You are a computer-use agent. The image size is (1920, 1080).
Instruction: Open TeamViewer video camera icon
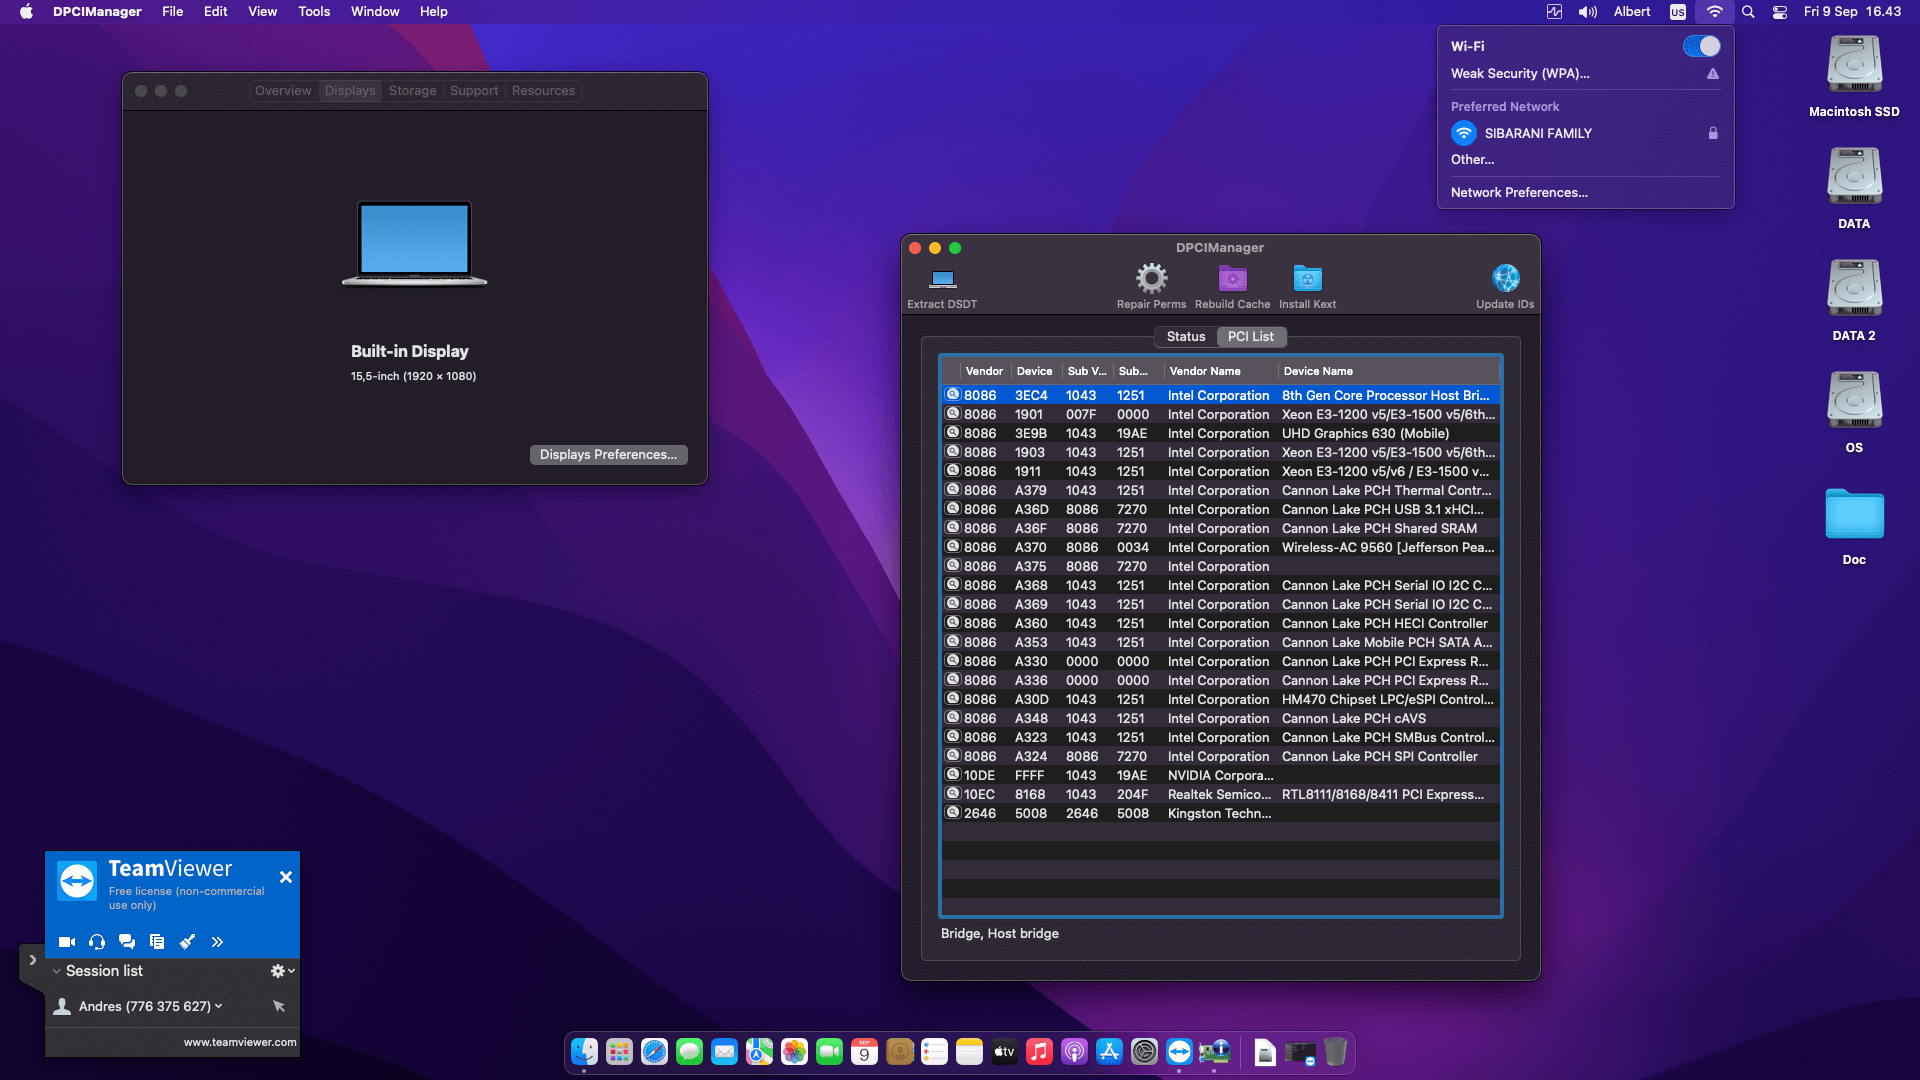pyautogui.click(x=67, y=942)
